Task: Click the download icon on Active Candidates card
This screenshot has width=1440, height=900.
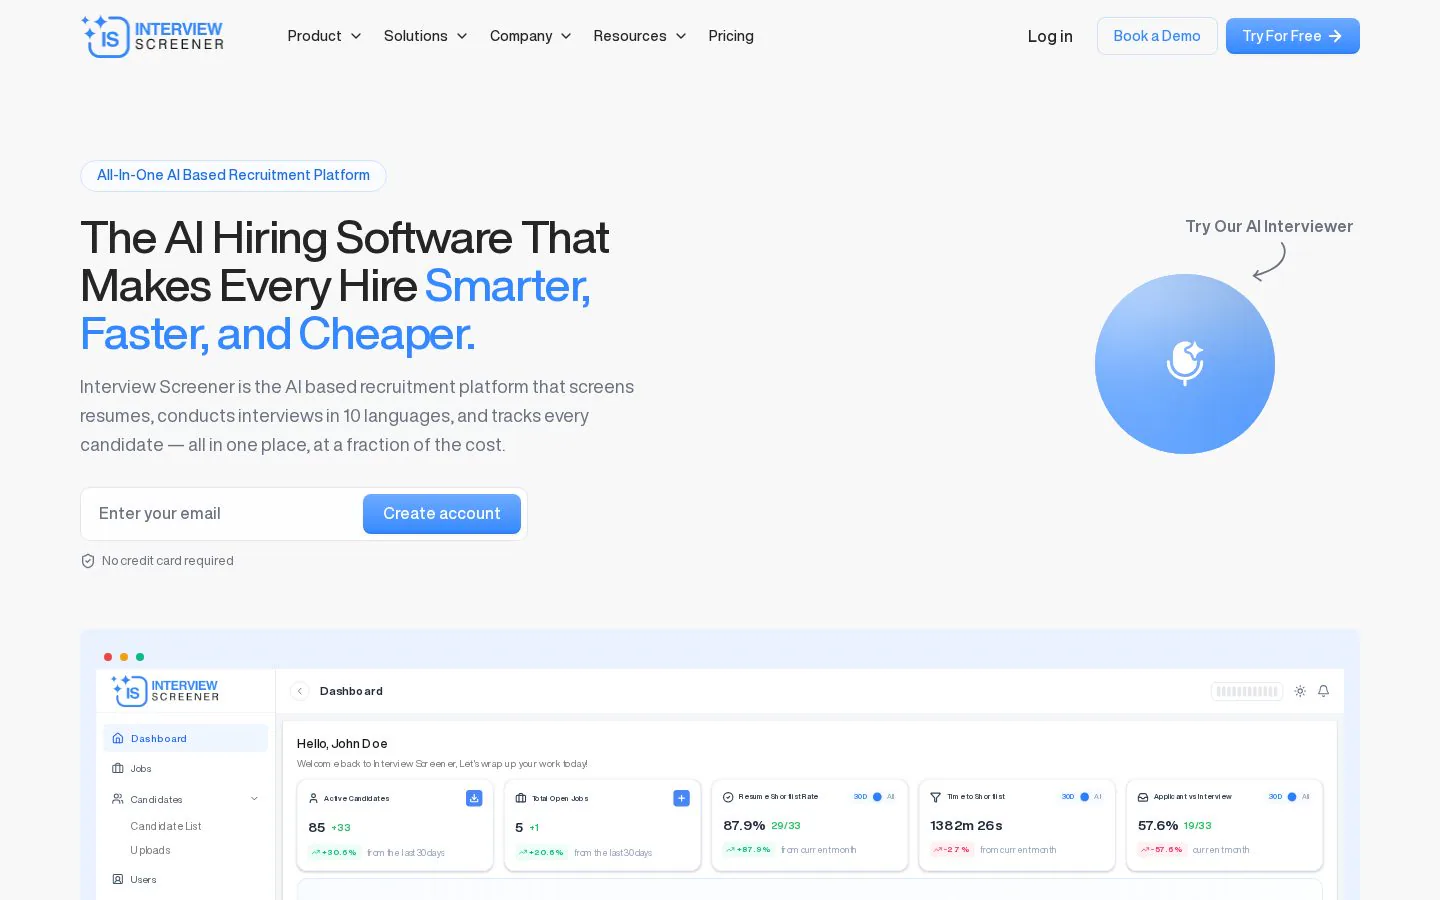Action: pos(474,798)
